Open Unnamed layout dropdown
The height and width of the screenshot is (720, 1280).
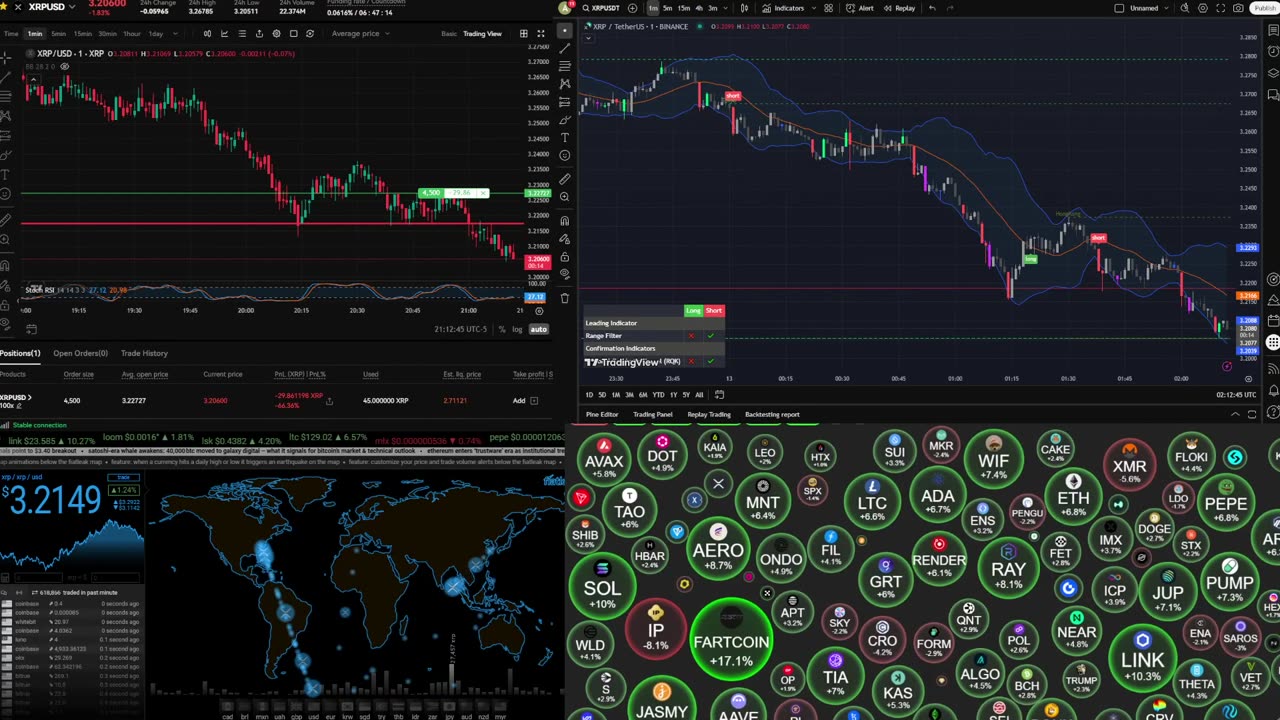(x=1148, y=8)
